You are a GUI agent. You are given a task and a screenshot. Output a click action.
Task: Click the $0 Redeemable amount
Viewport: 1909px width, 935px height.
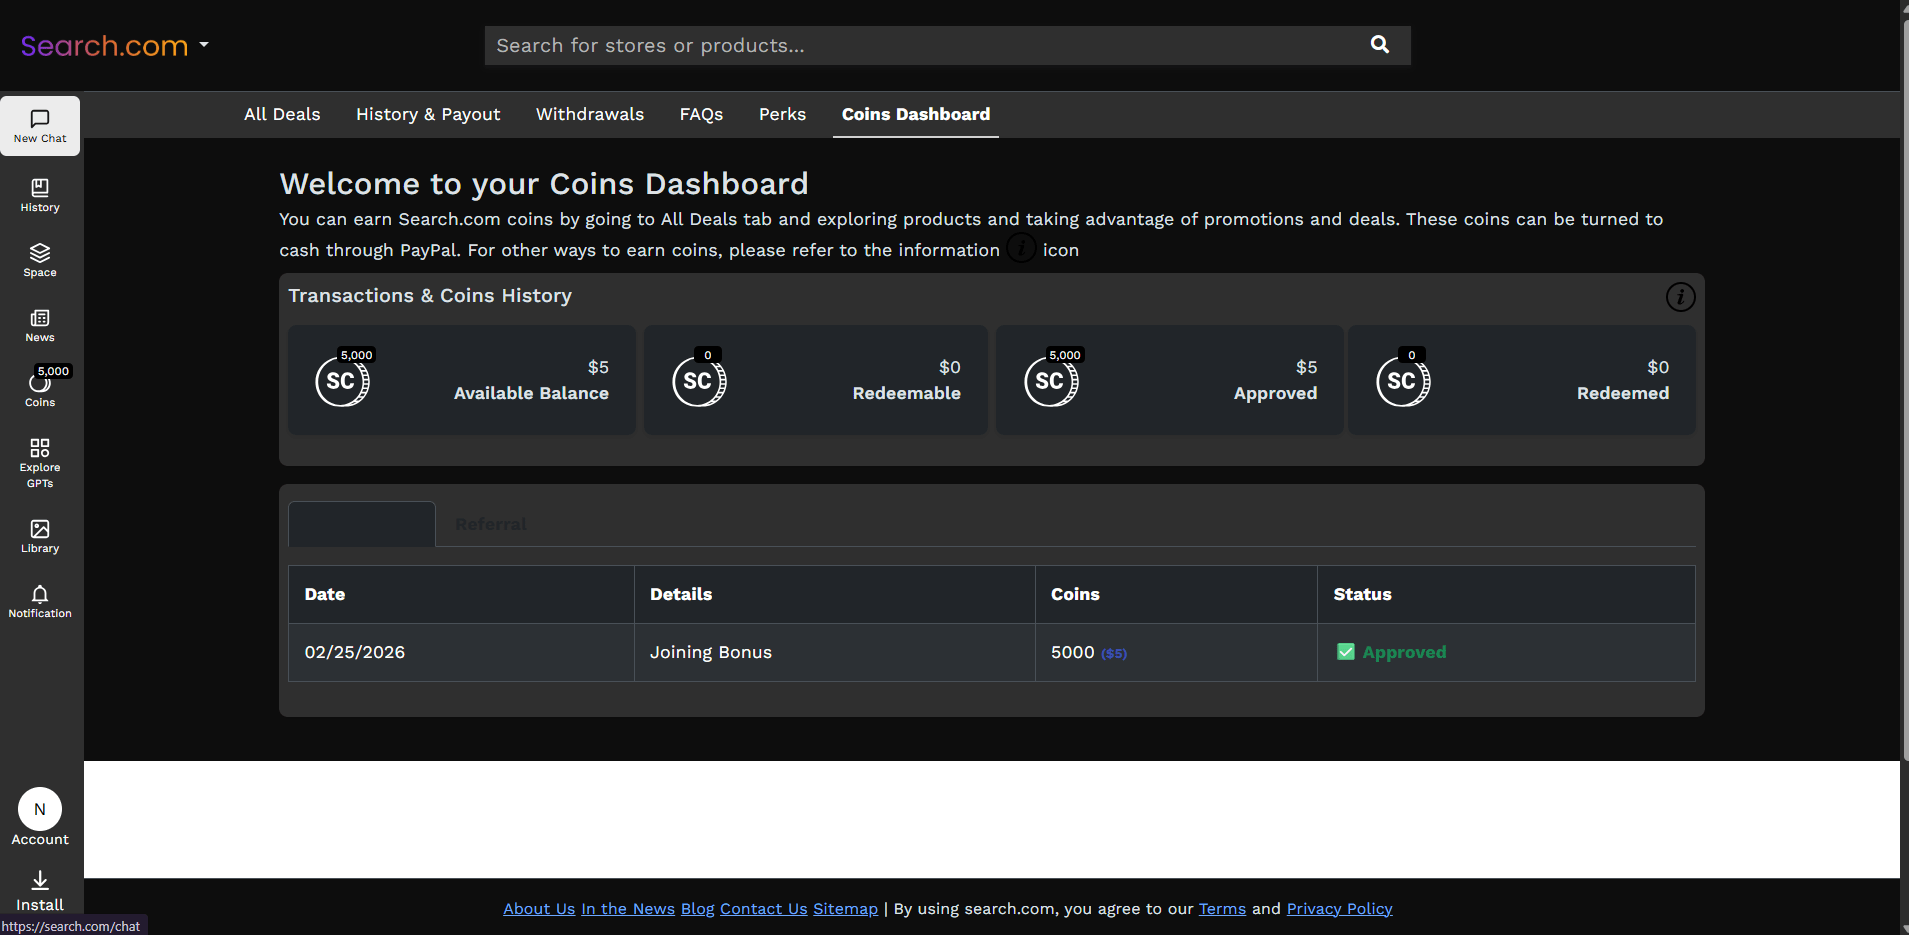coord(950,367)
